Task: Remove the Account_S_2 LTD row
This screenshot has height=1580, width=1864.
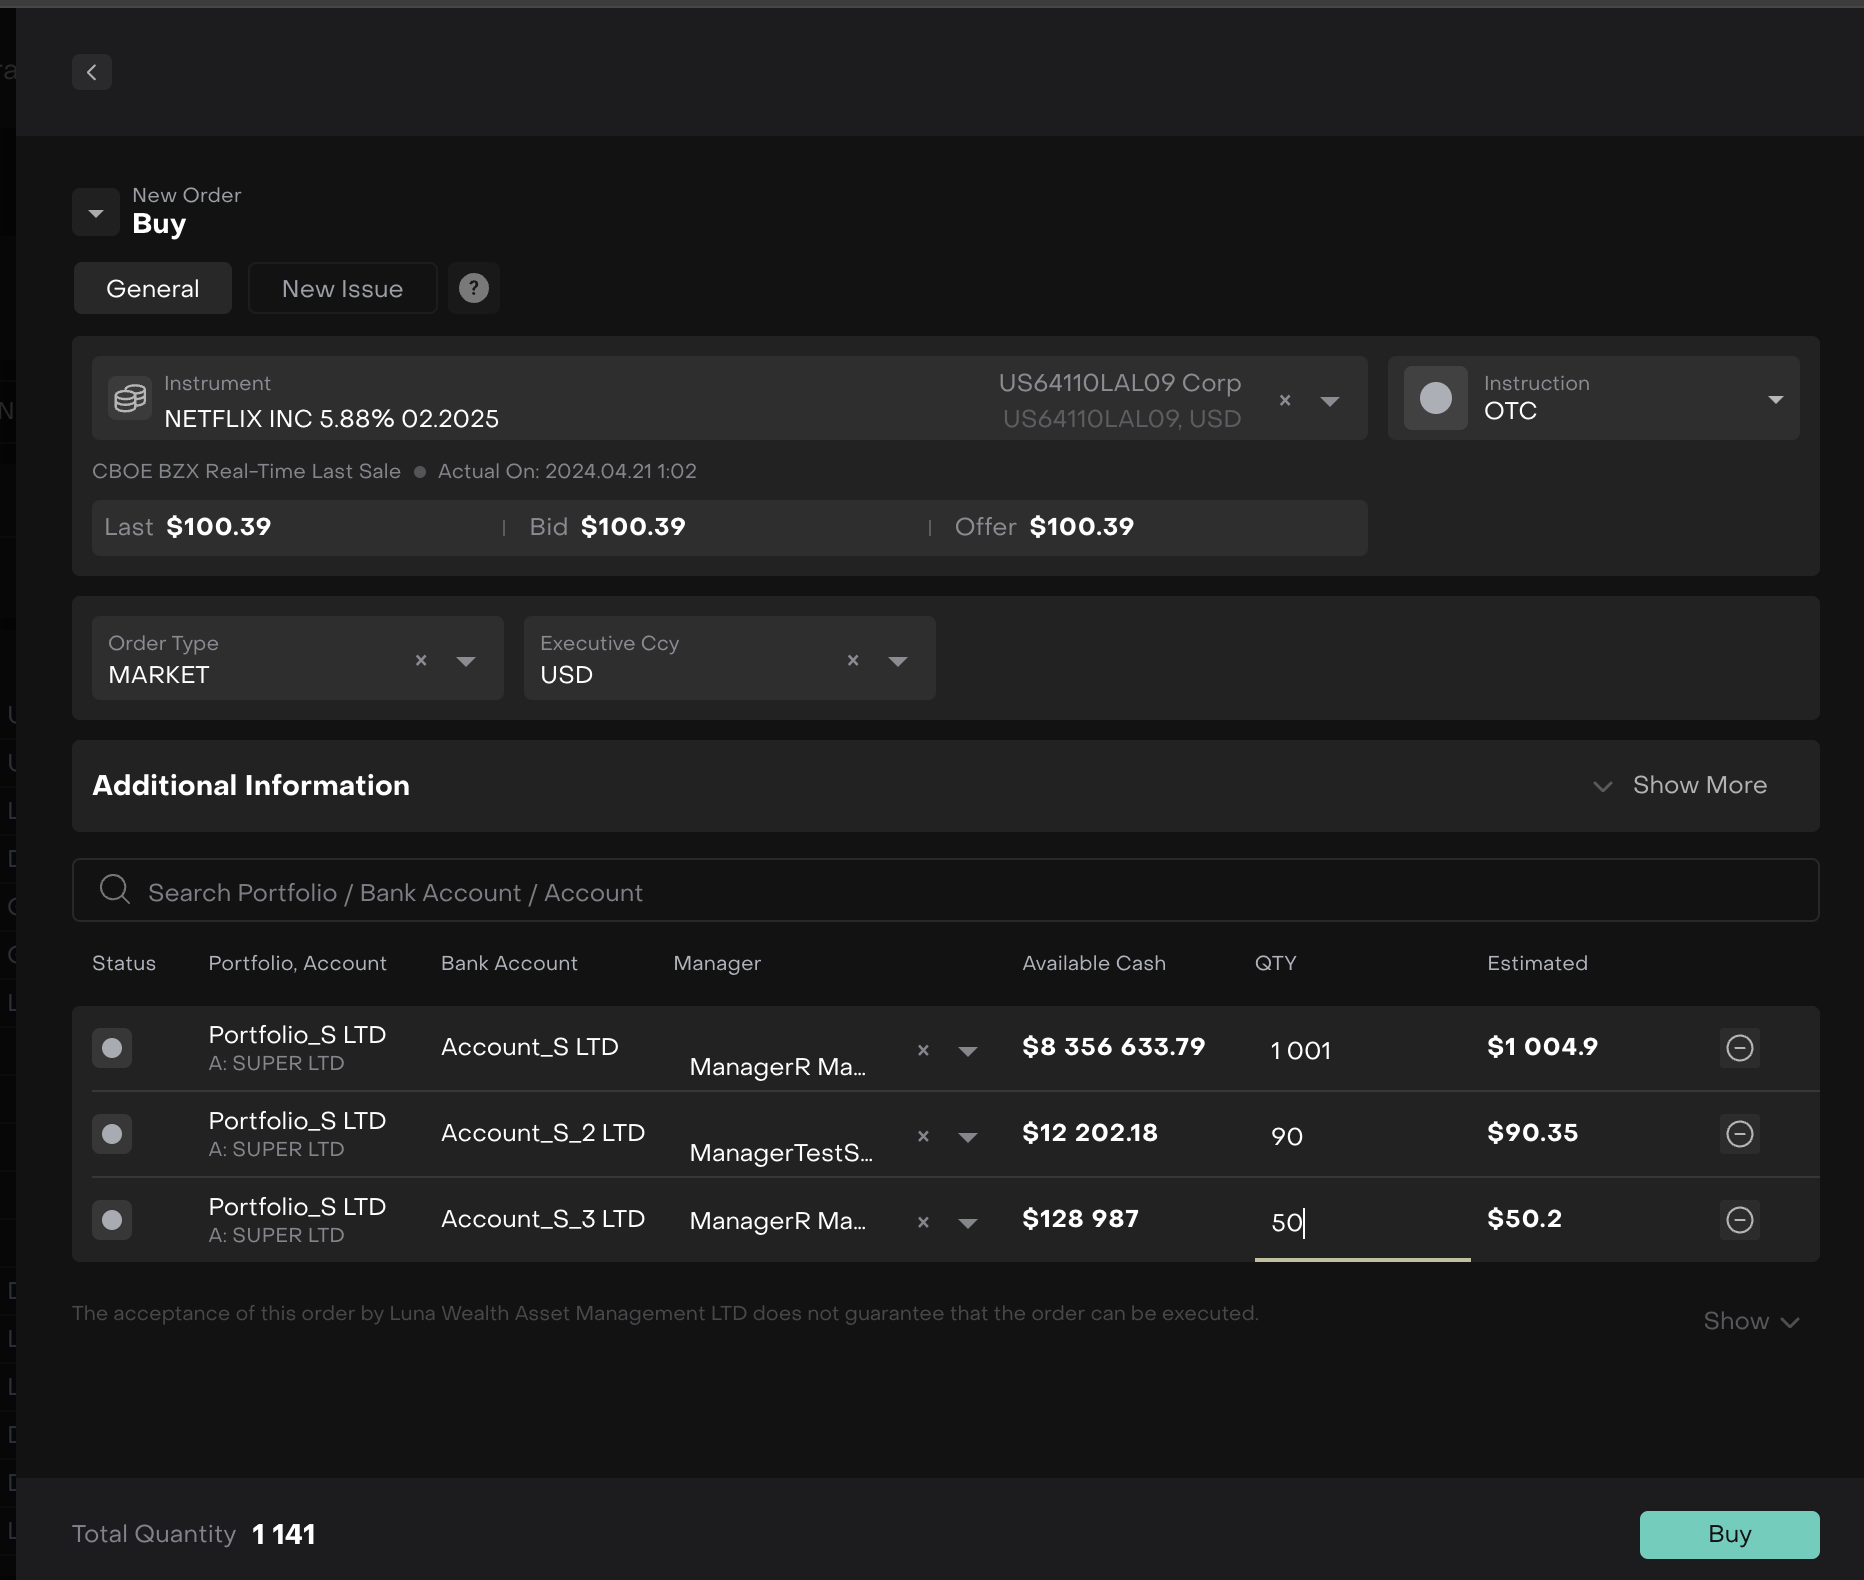Action: click(1739, 1133)
